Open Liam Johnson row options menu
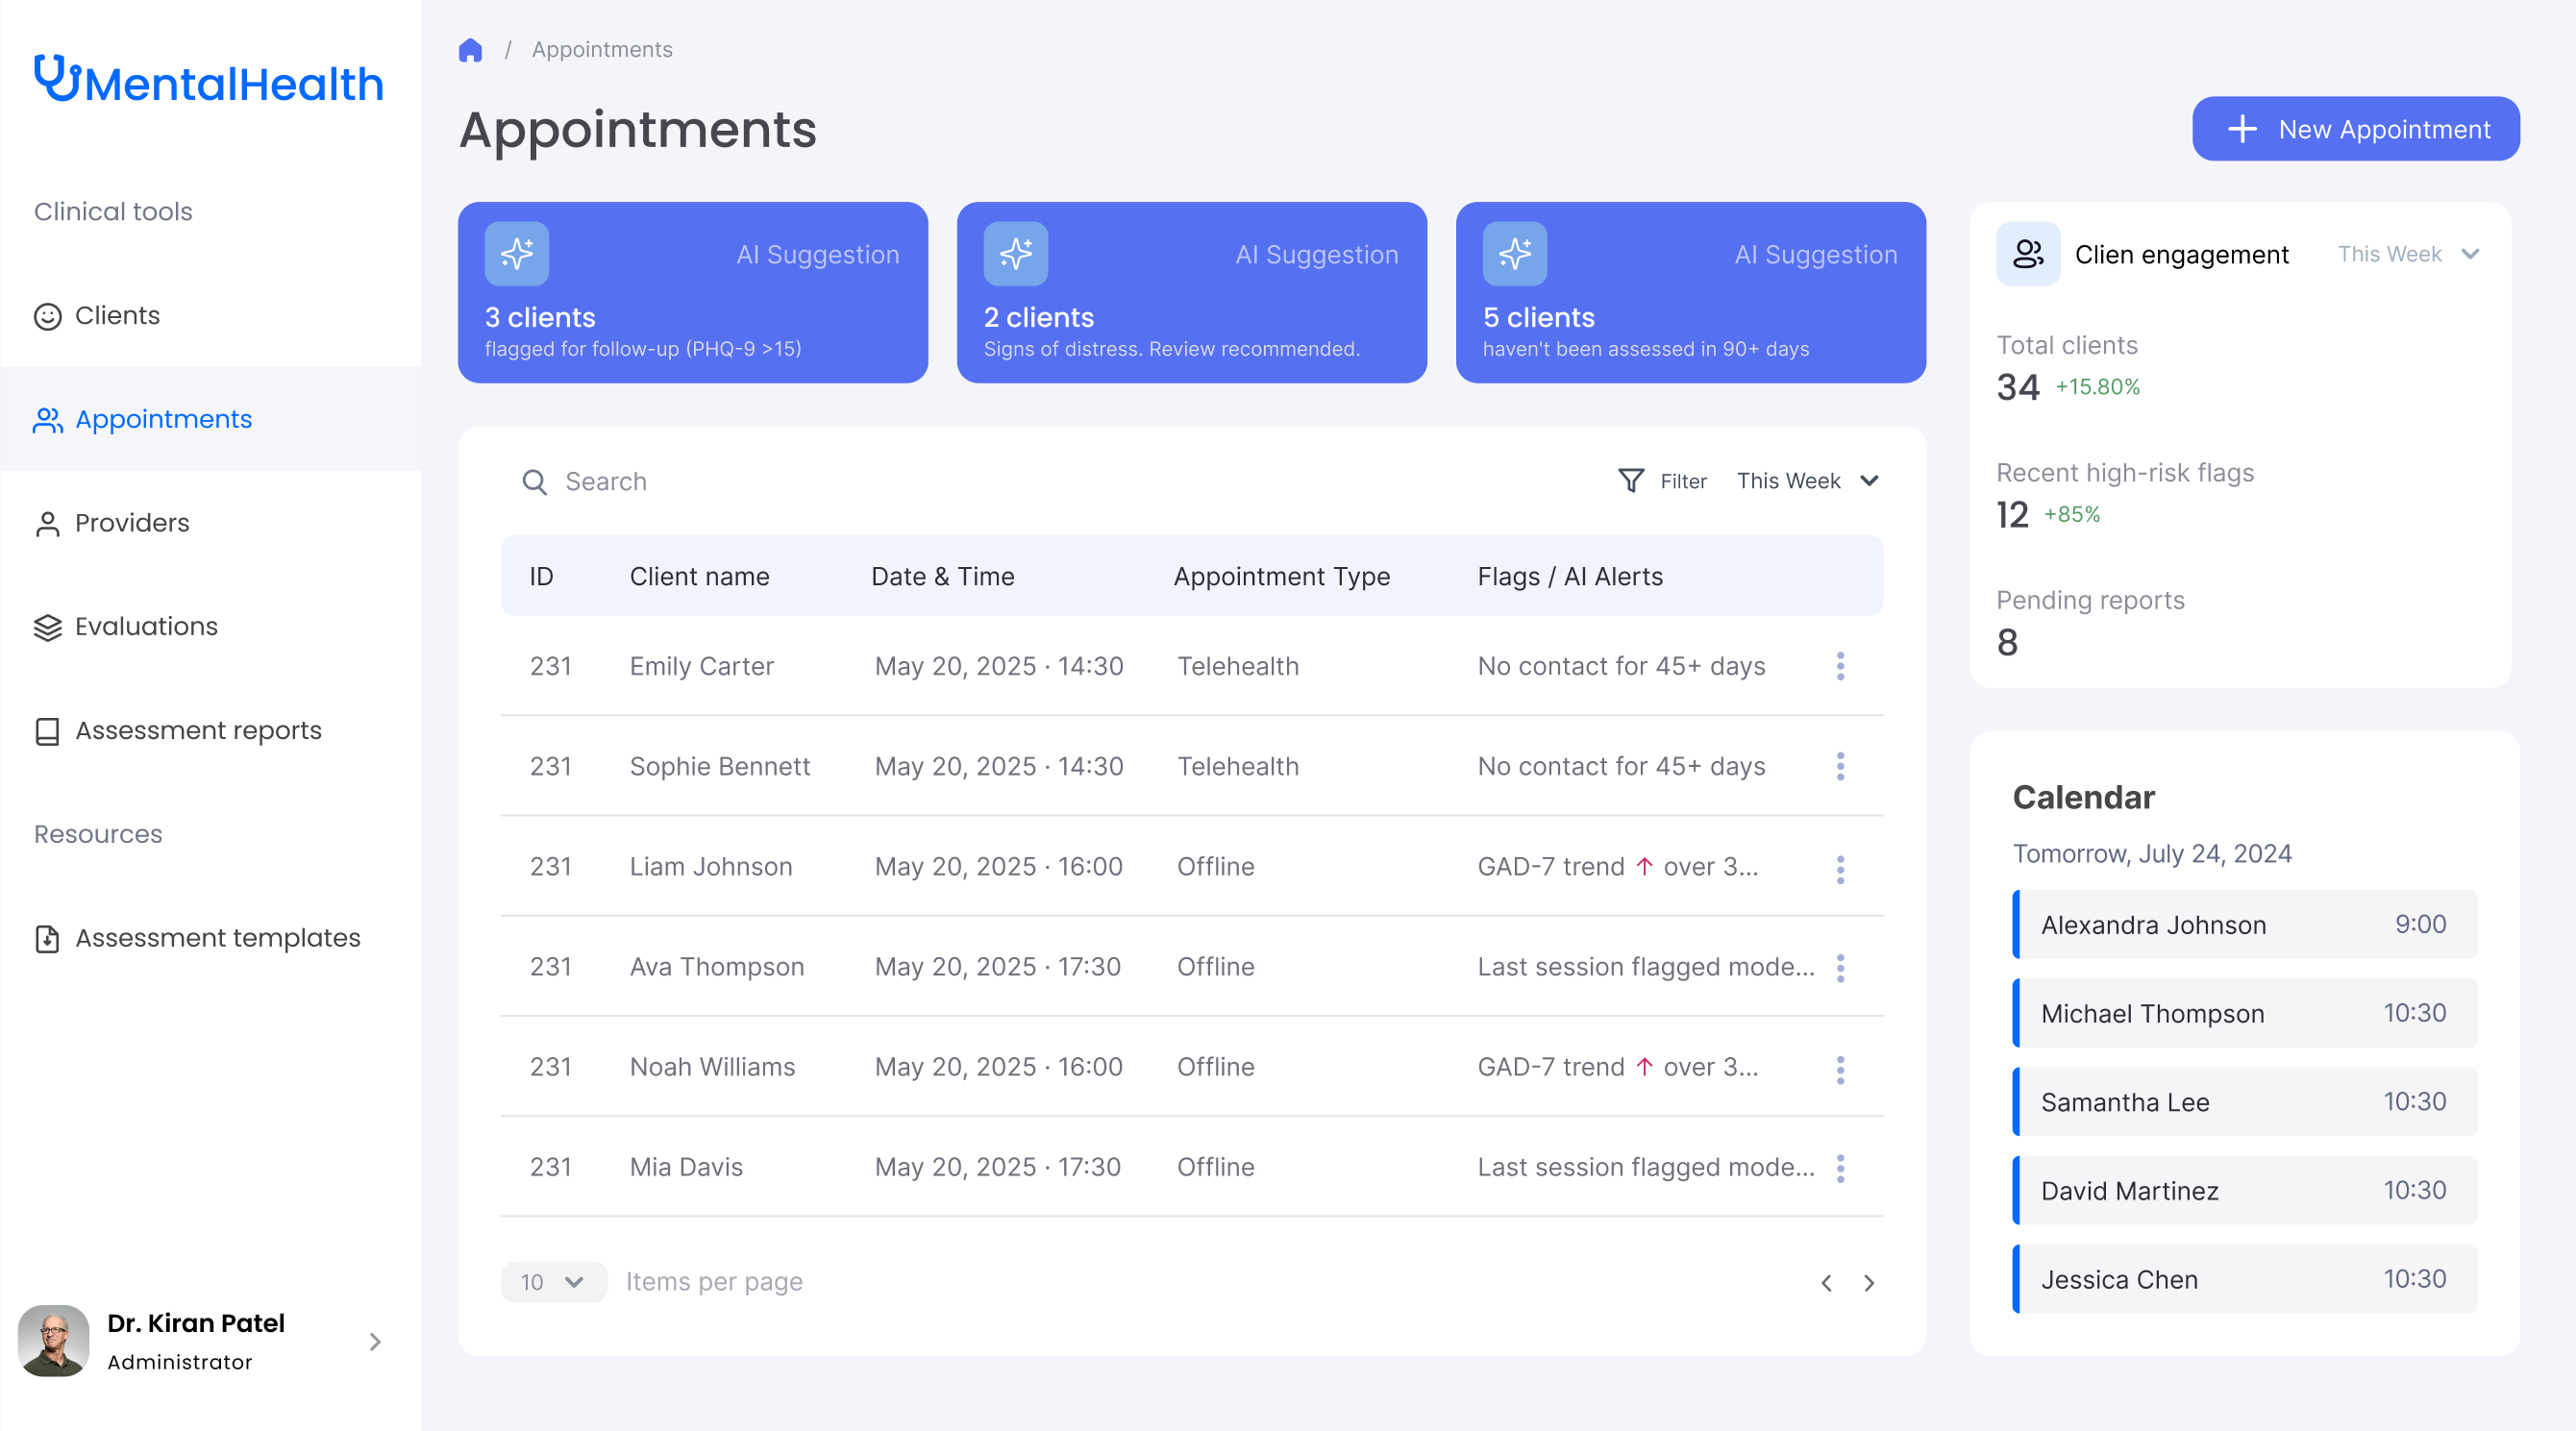The width and height of the screenshot is (2576, 1431). pyautogui.click(x=1840, y=868)
